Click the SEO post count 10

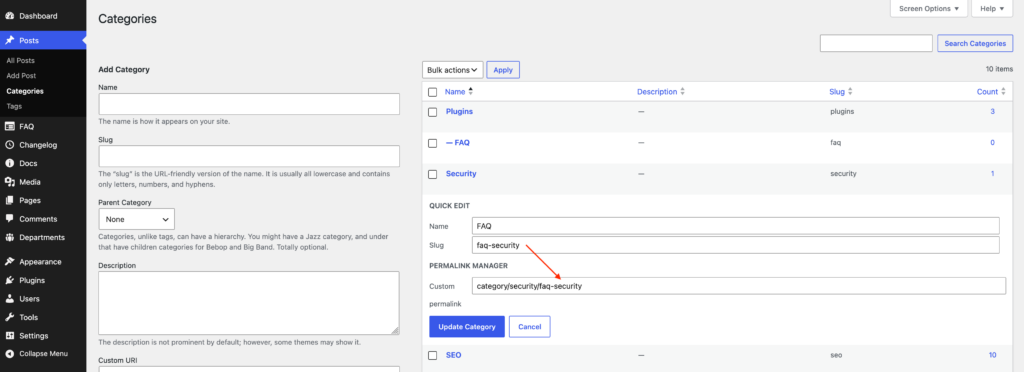click(993, 355)
